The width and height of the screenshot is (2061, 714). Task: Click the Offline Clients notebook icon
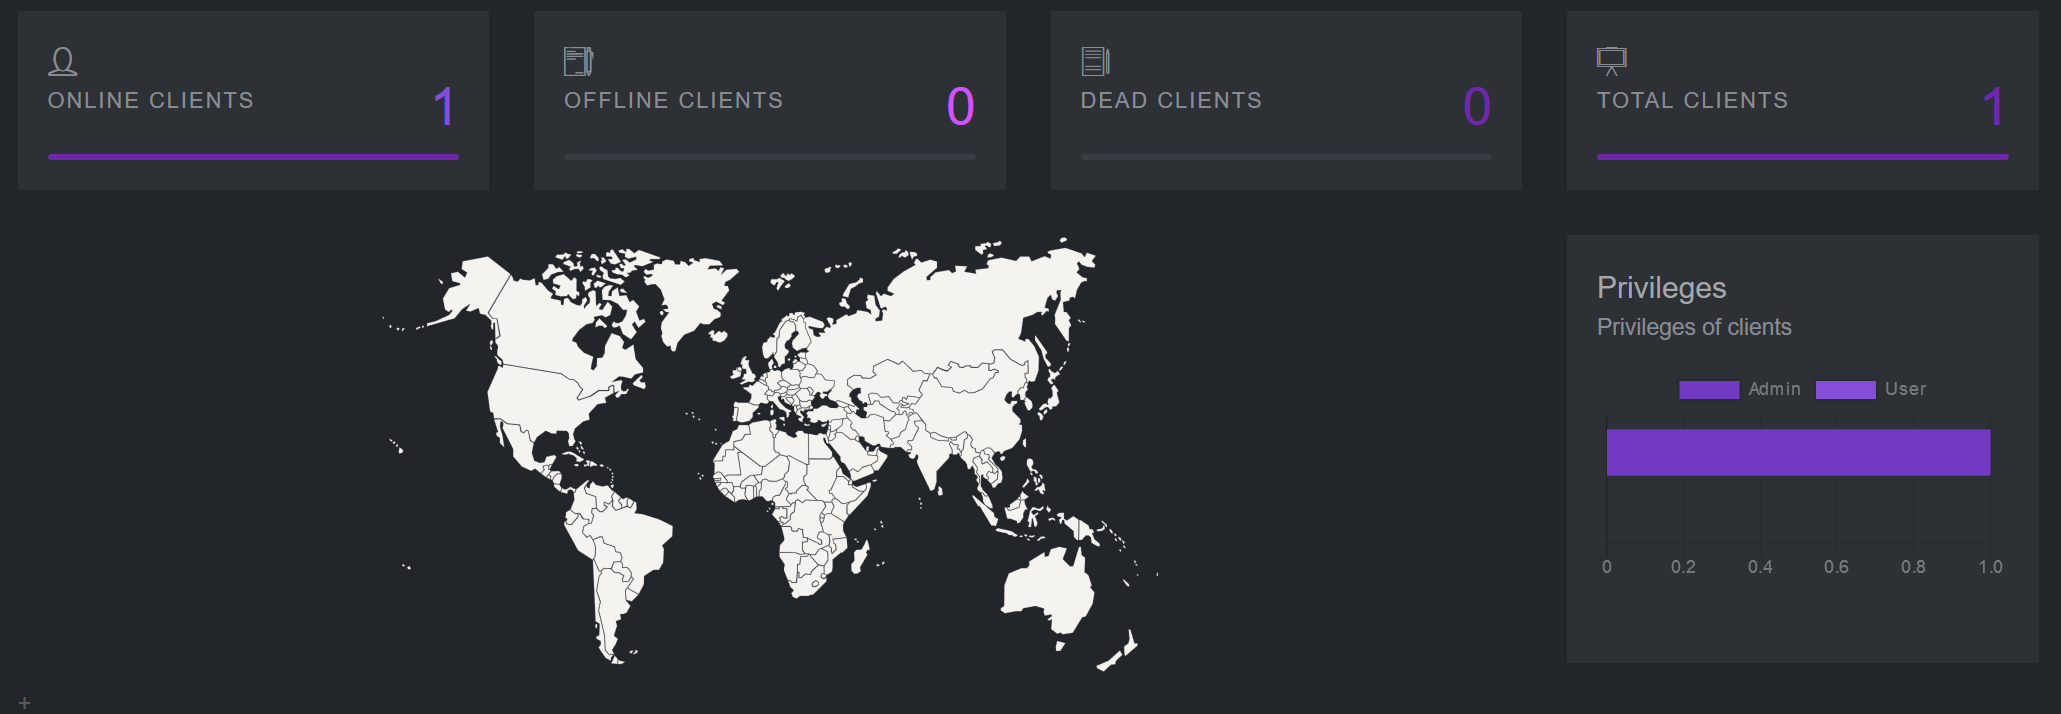(x=578, y=62)
